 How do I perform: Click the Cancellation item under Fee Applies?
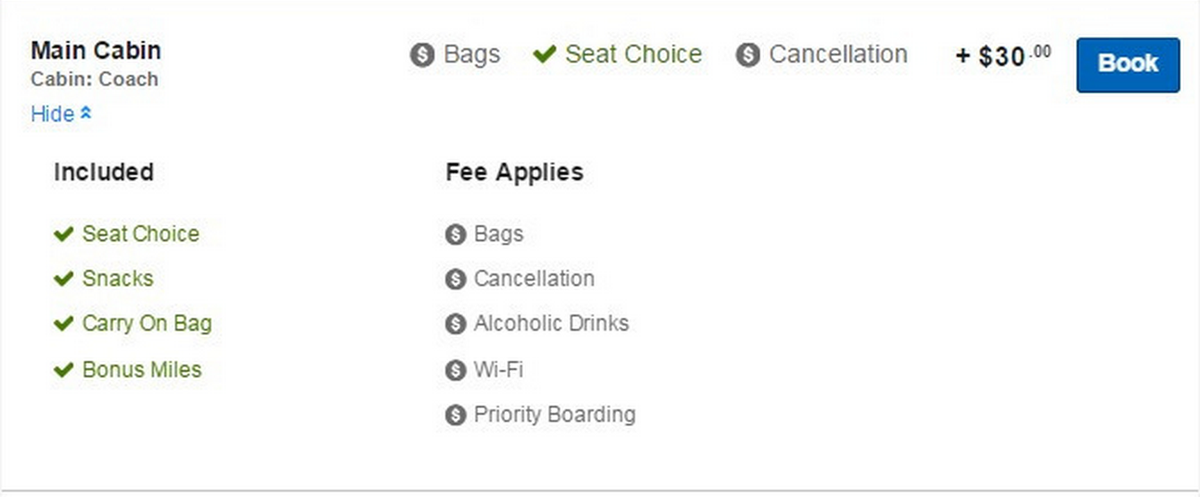[x=534, y=279]
